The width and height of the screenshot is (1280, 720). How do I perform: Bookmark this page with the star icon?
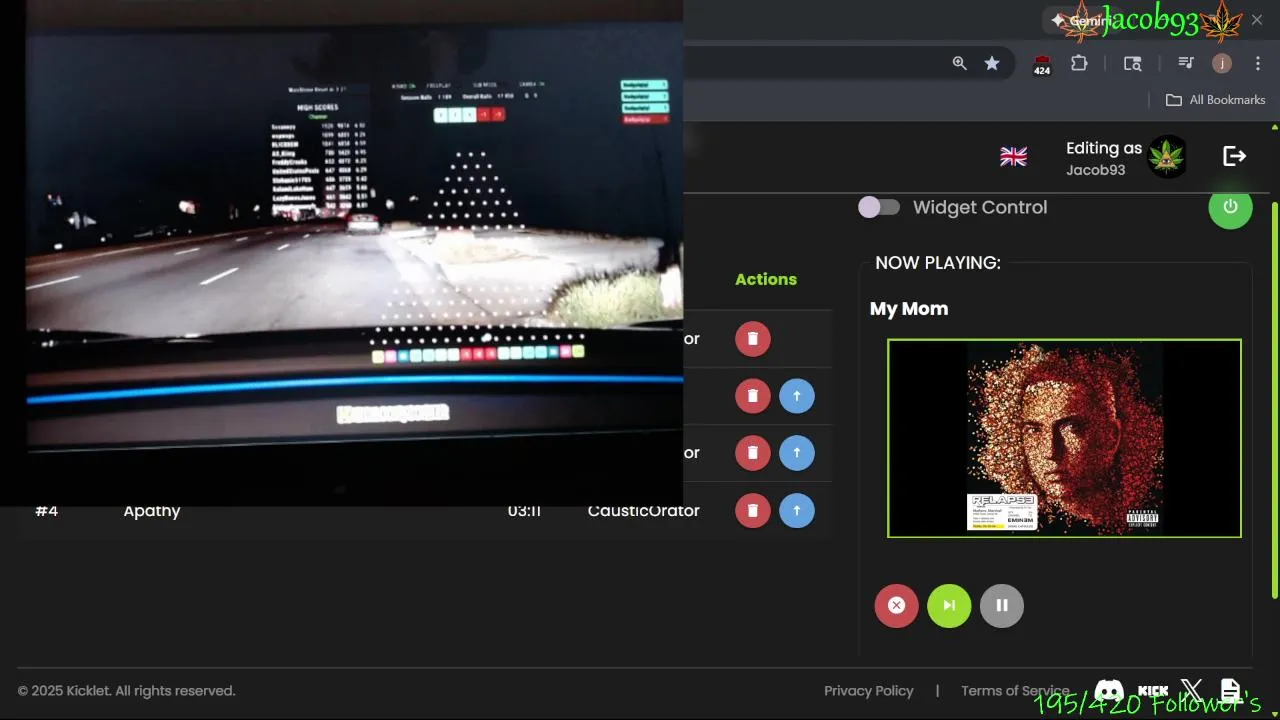coord(992,63)
